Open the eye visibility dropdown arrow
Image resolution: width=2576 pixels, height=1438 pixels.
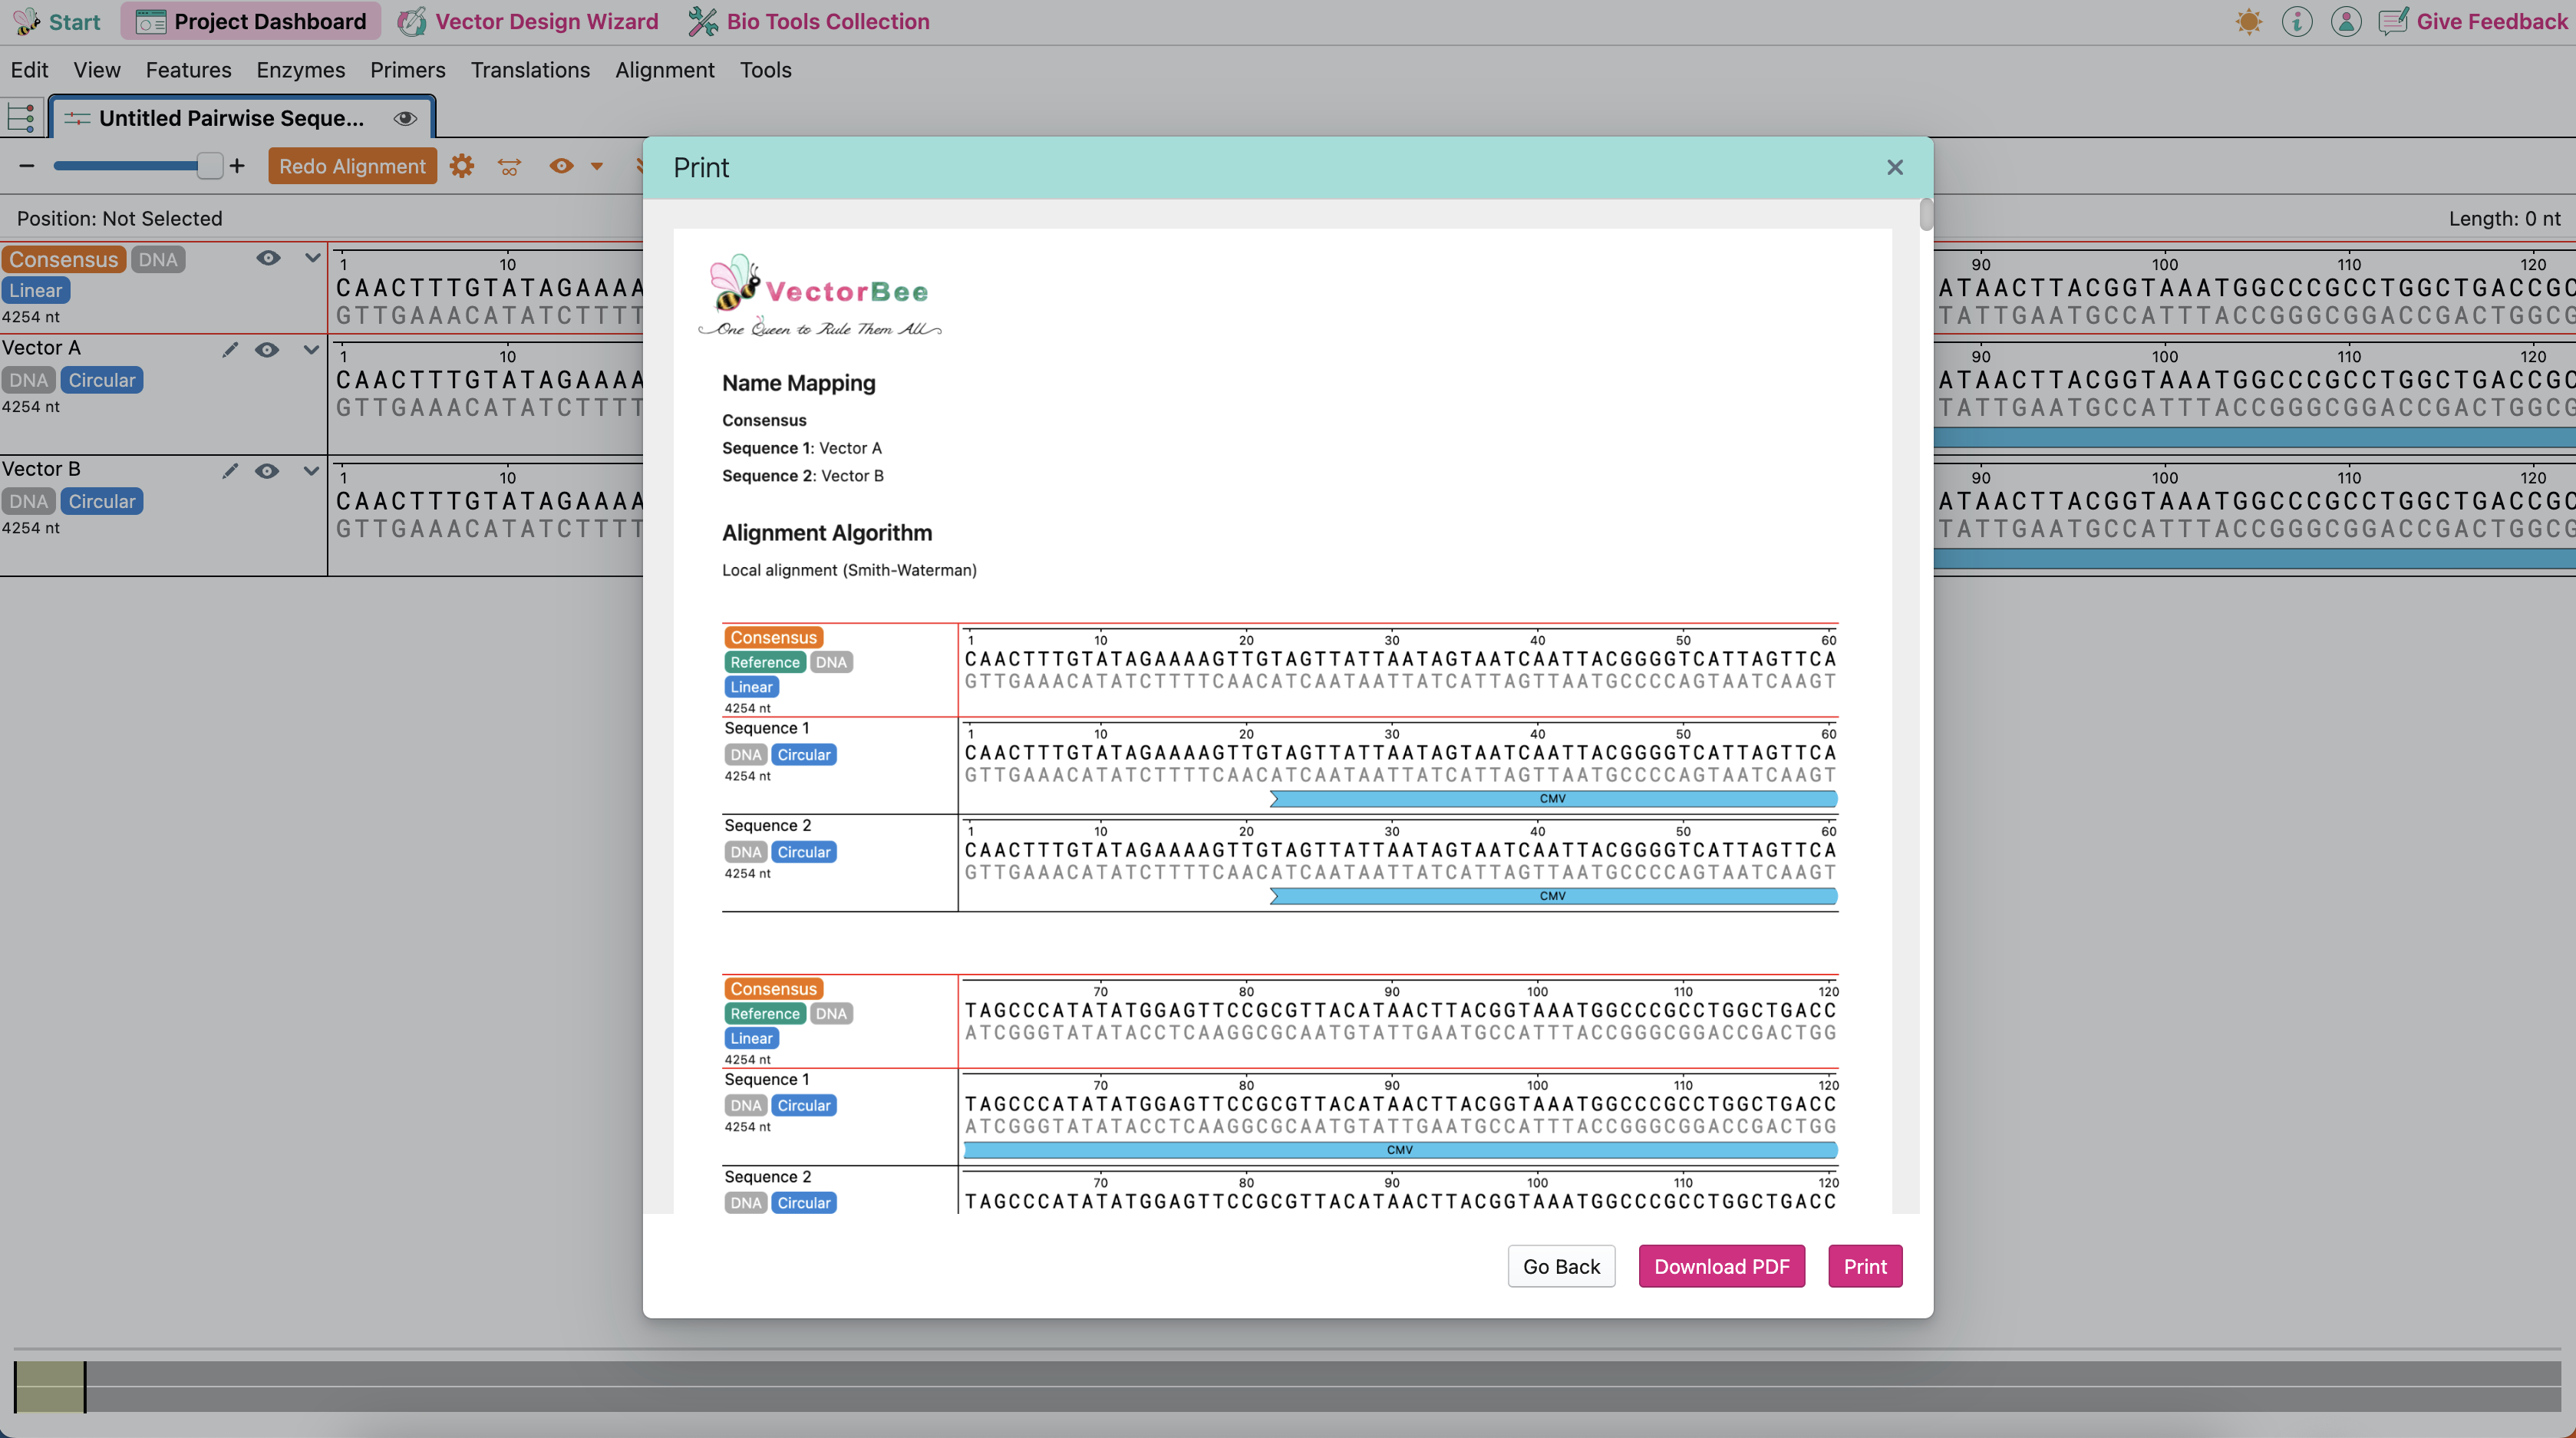pos(597,166)
